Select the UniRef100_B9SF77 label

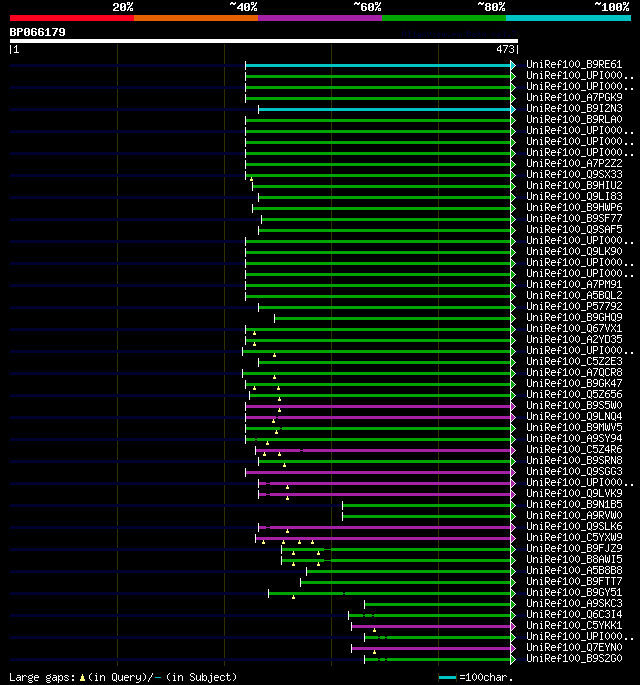[x=574, y=218]
